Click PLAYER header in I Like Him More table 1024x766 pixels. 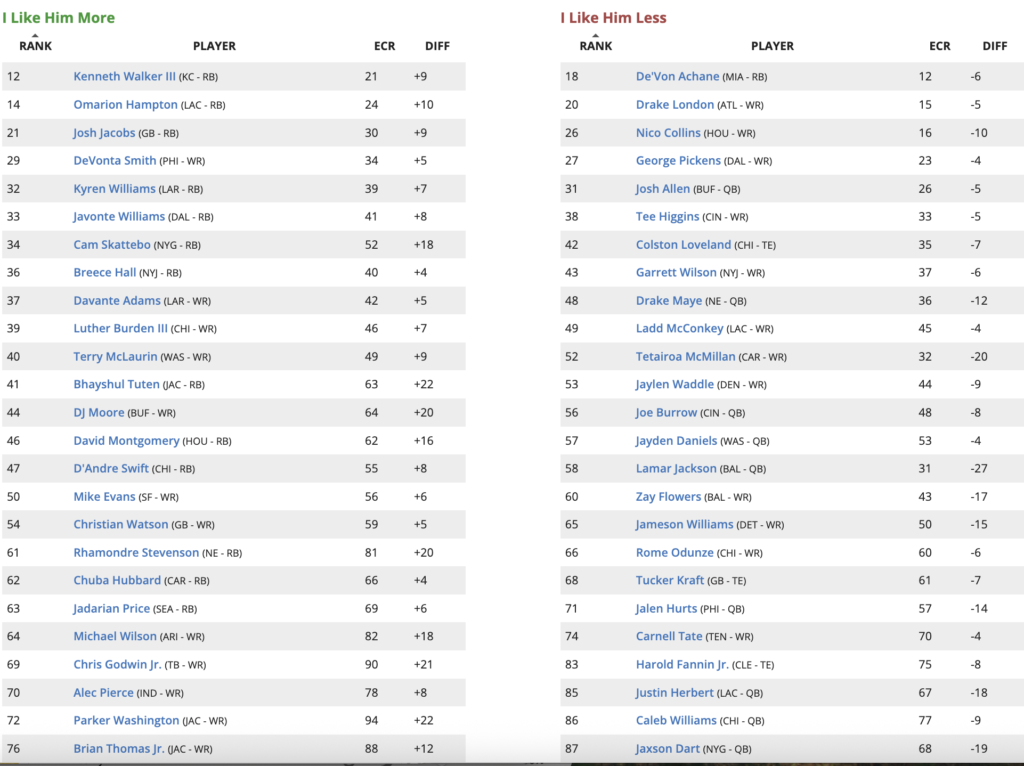tap(214, 46)
